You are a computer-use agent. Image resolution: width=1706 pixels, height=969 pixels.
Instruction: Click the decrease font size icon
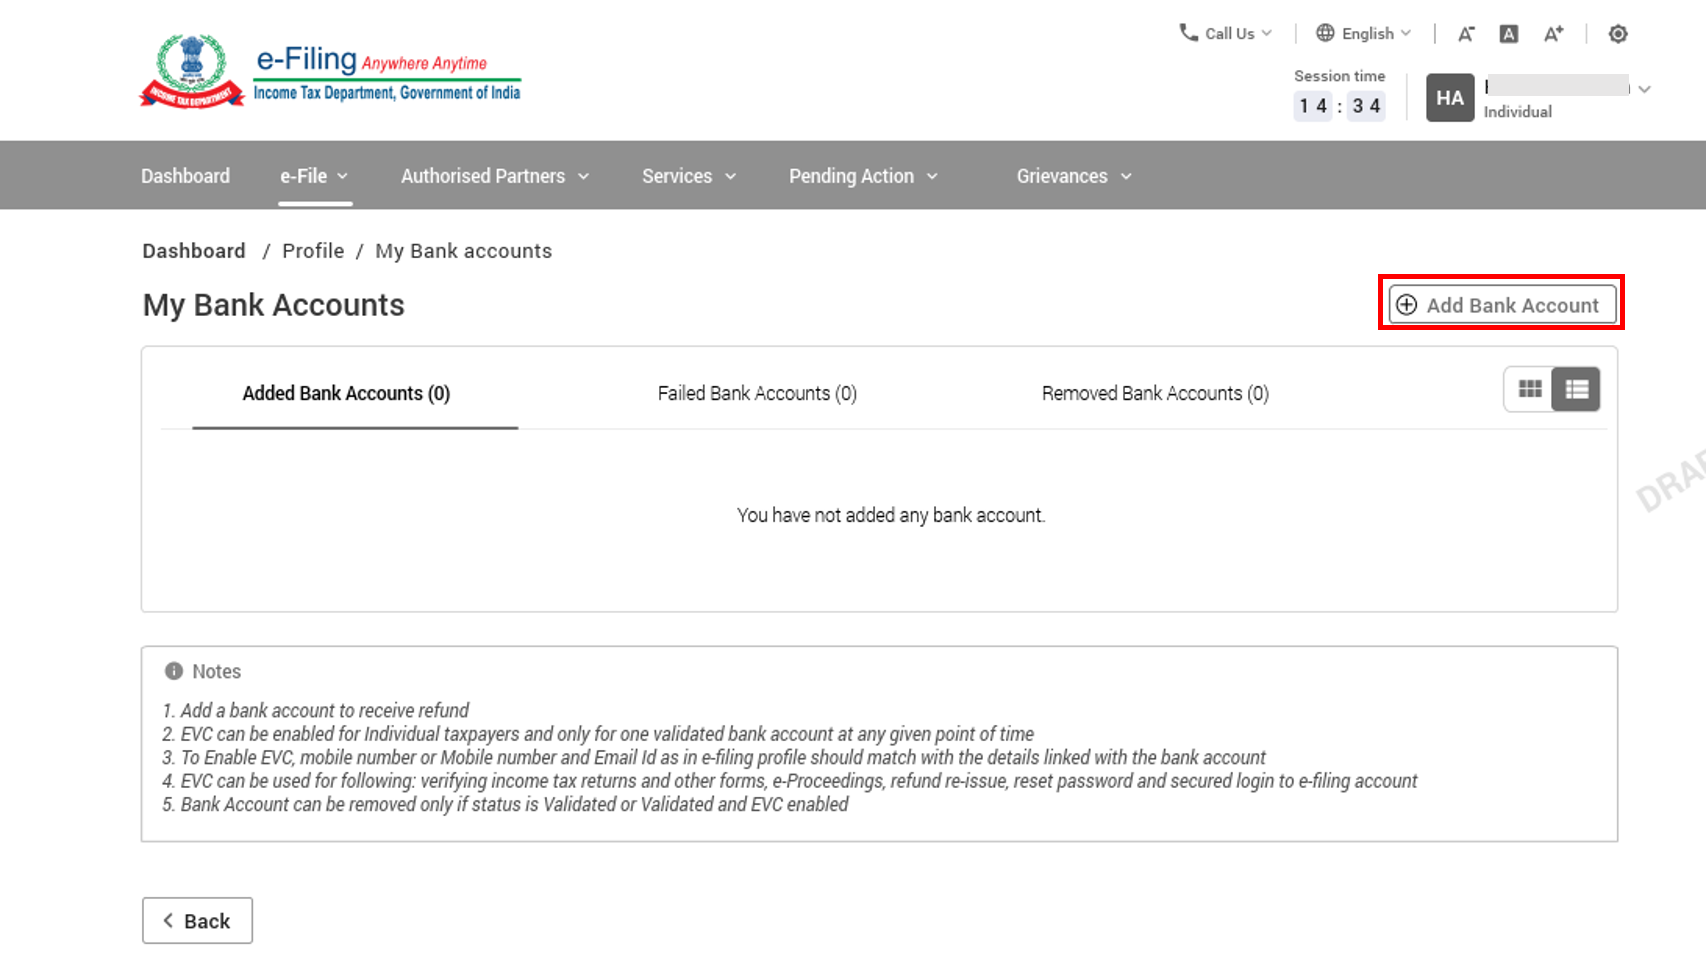(x=1466, y=34)
